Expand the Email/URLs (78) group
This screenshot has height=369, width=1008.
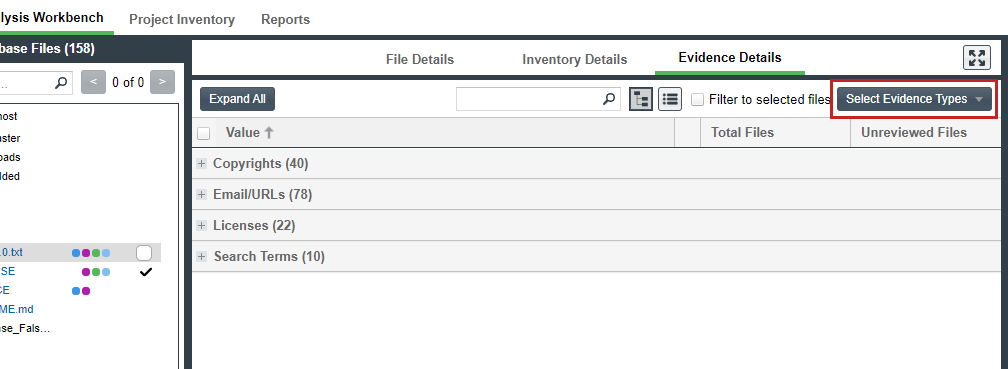[x=202, y=195]
